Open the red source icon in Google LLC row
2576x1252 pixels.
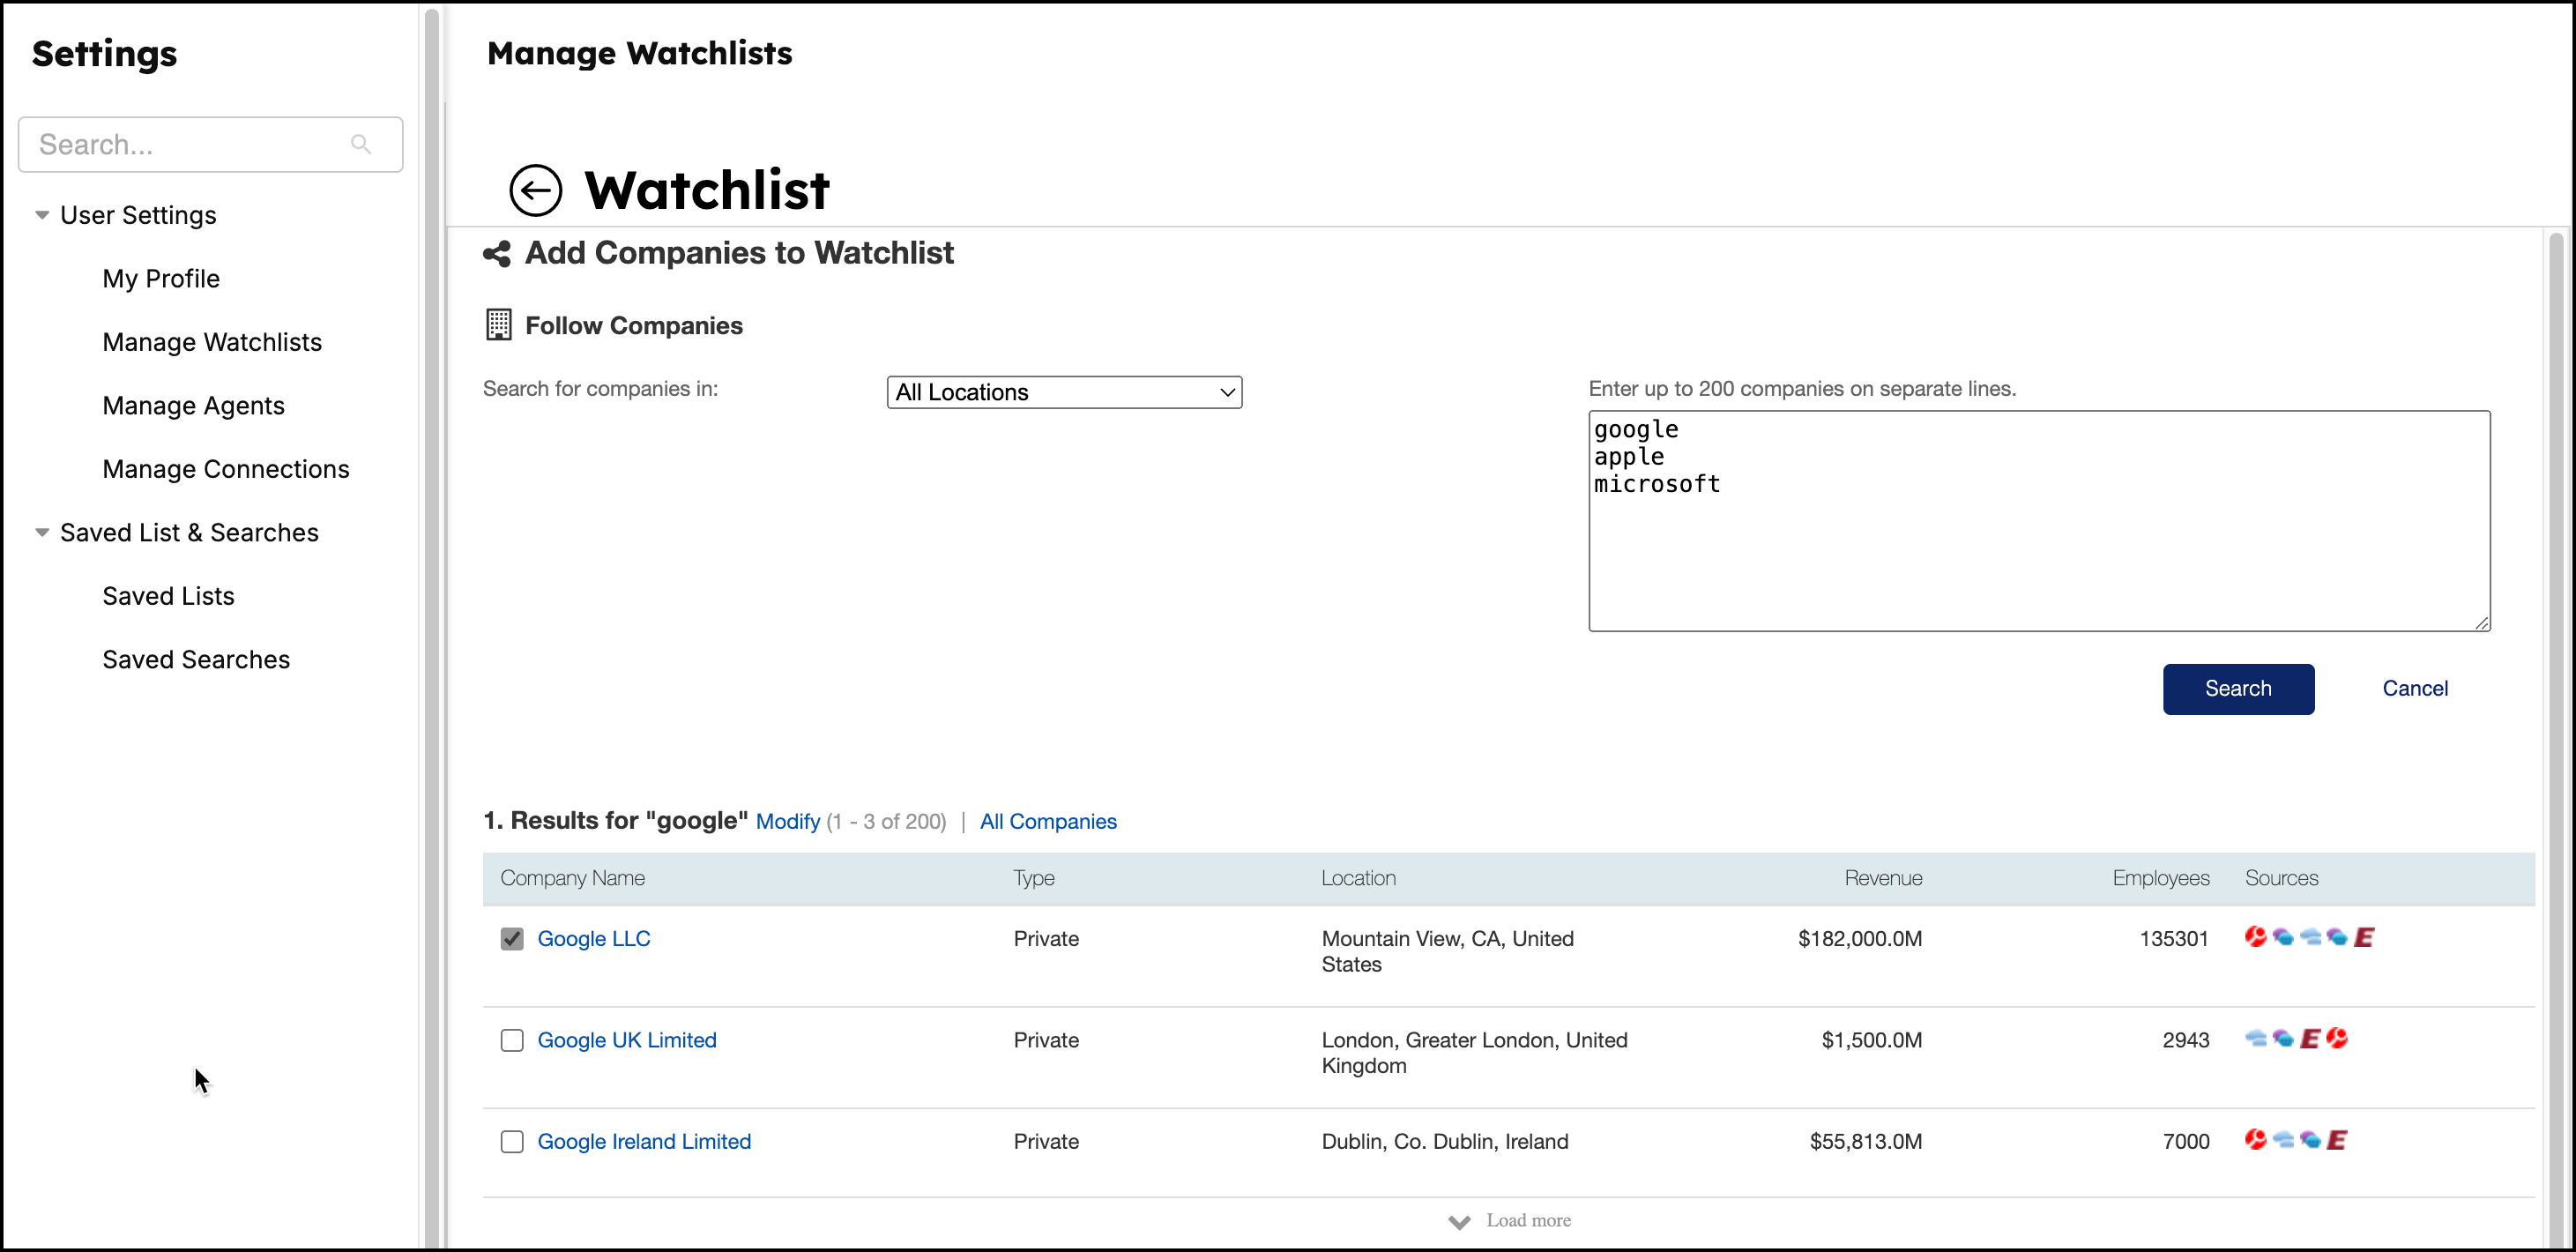coord(2256,937)
